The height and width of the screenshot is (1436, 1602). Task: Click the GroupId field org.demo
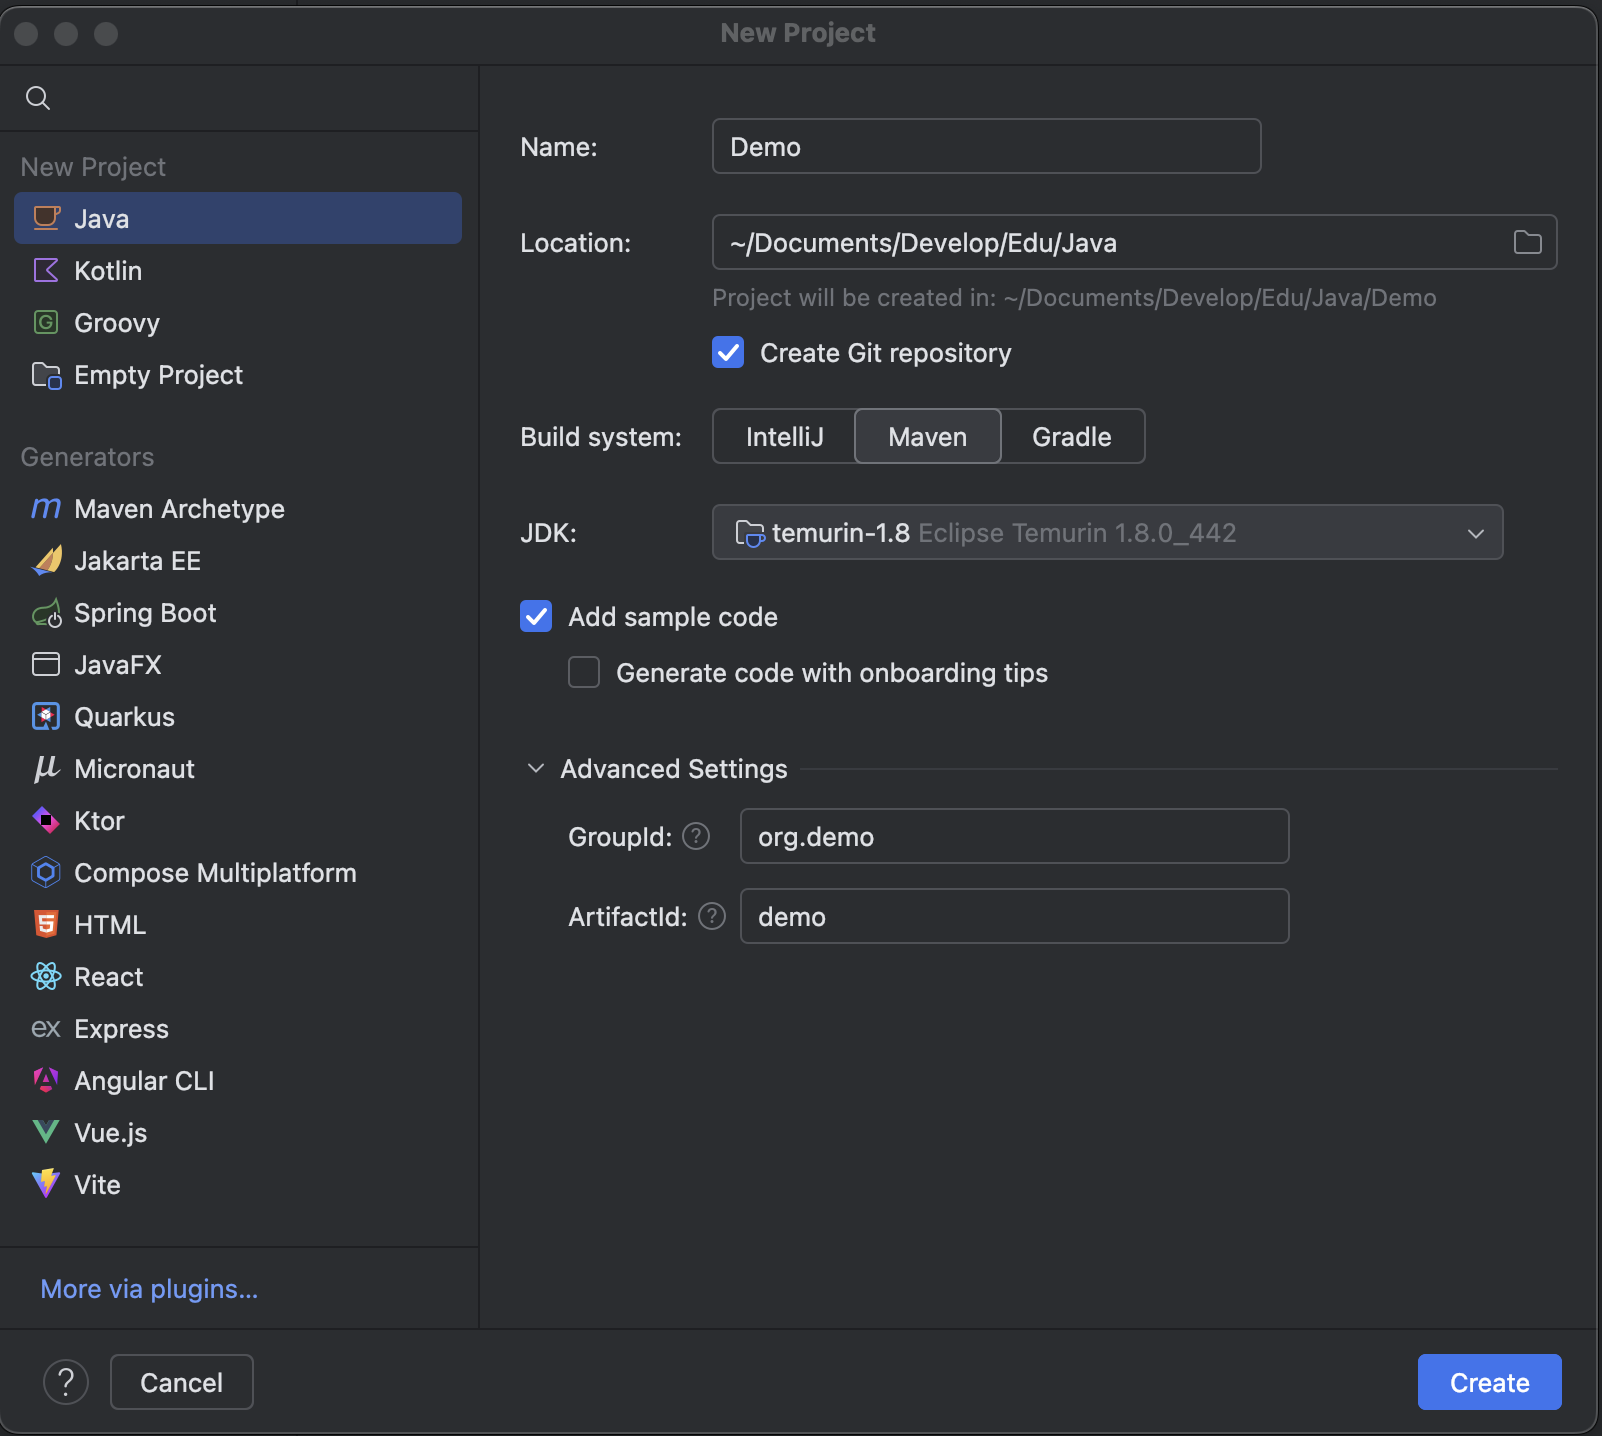coord(1014,836)
